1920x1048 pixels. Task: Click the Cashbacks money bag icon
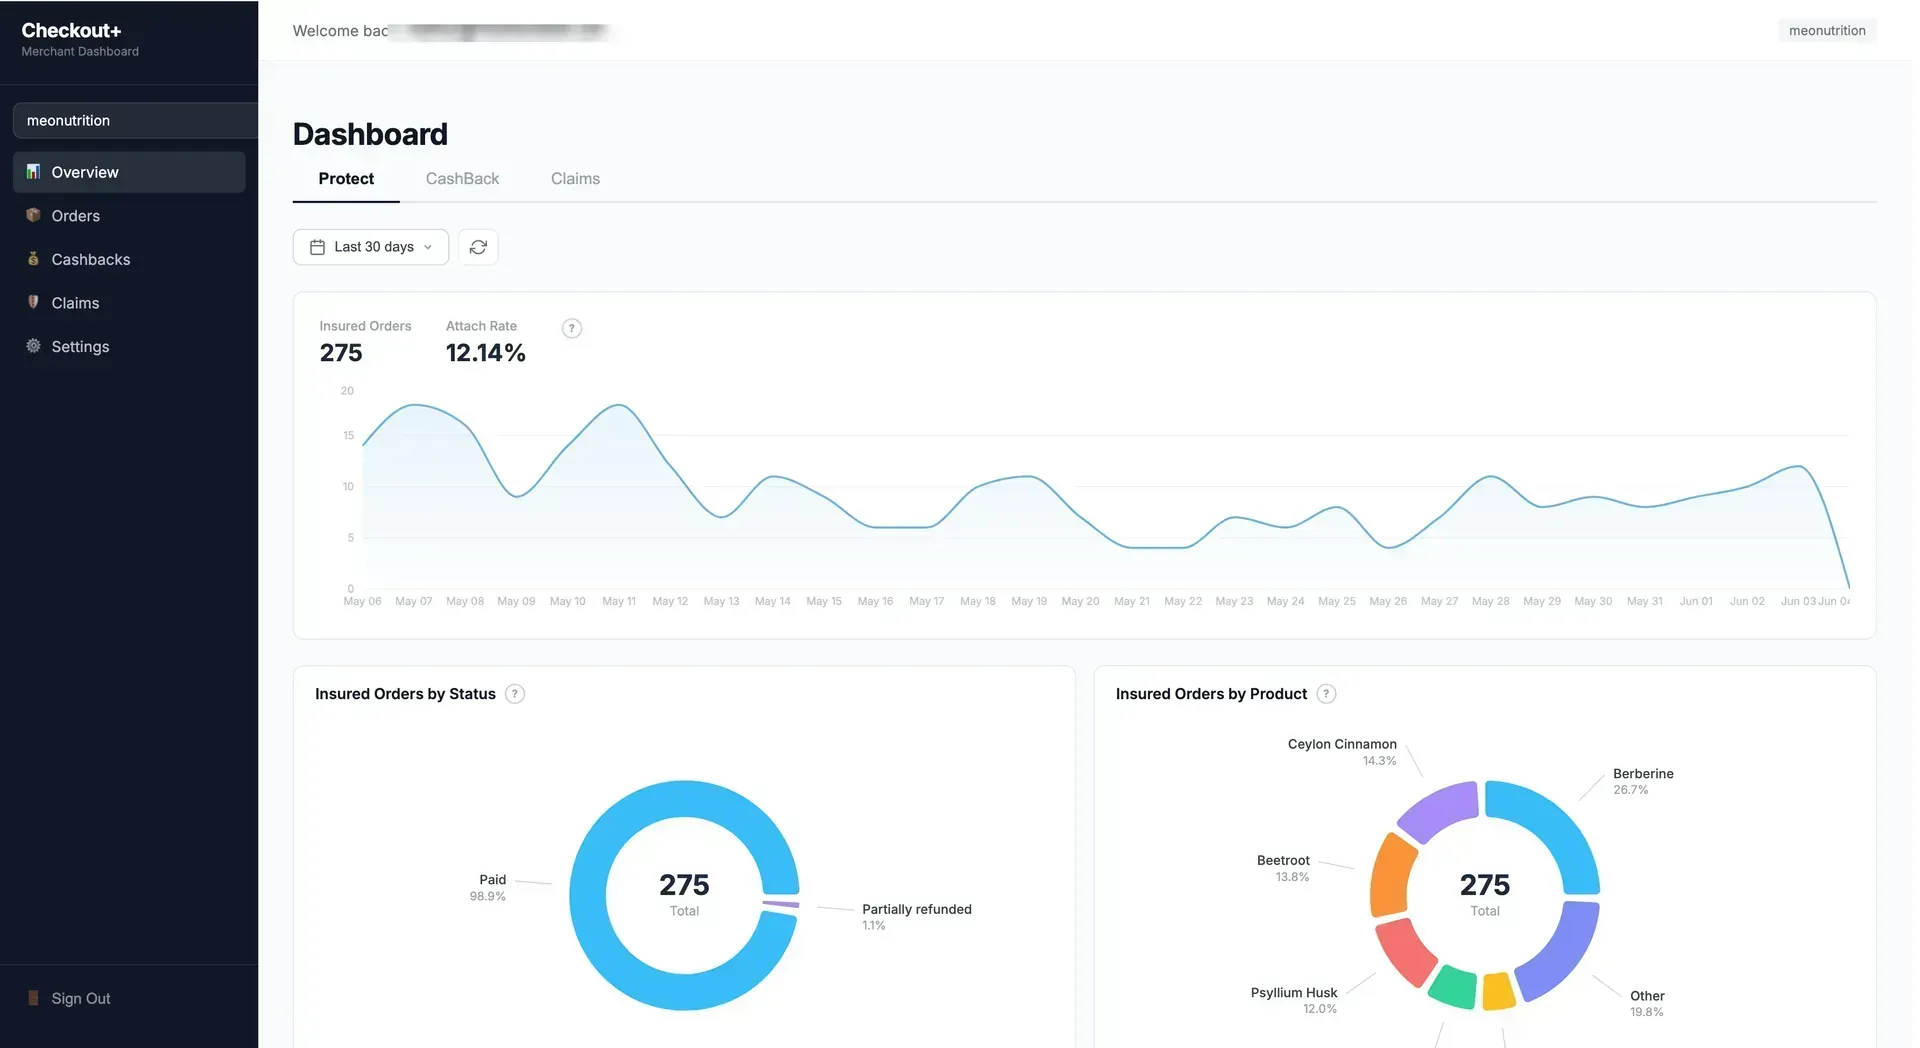(x=33, y=259)
